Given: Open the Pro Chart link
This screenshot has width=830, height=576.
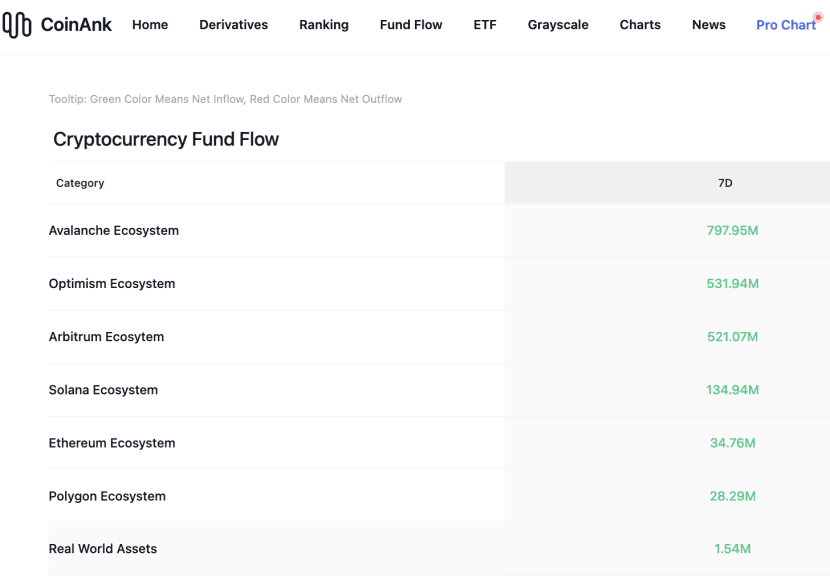Looking at the screenshot, I should pos(785,25).
